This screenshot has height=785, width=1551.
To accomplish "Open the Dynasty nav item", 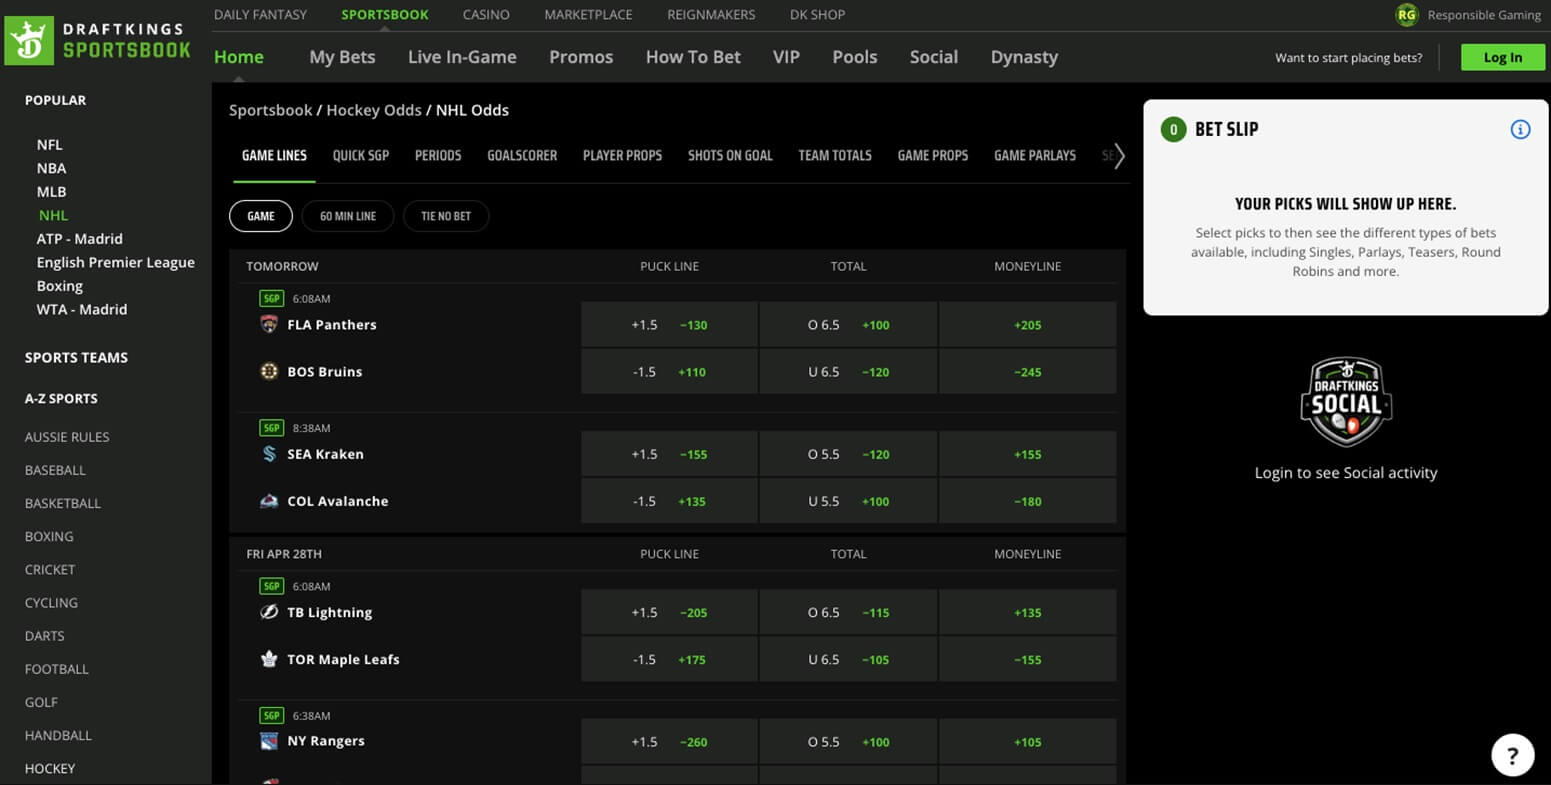I will [1024, 57].
